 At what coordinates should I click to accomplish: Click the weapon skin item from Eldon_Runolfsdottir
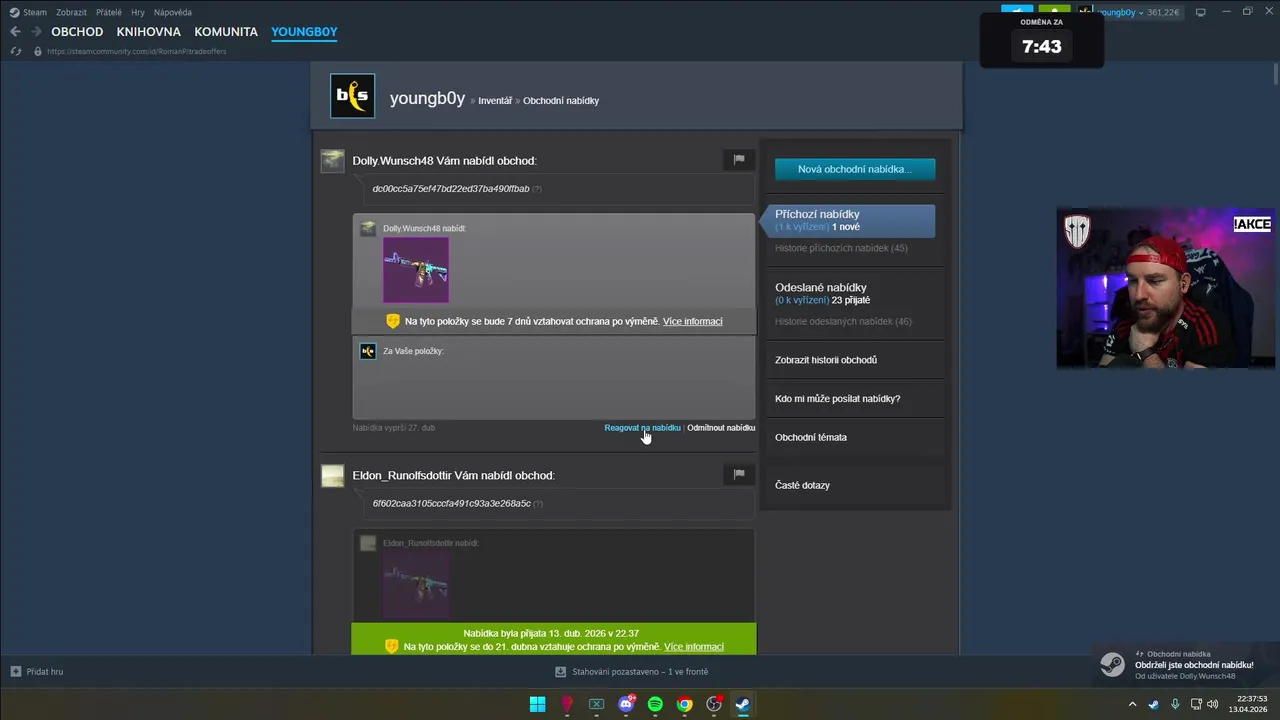click(416, 585)
